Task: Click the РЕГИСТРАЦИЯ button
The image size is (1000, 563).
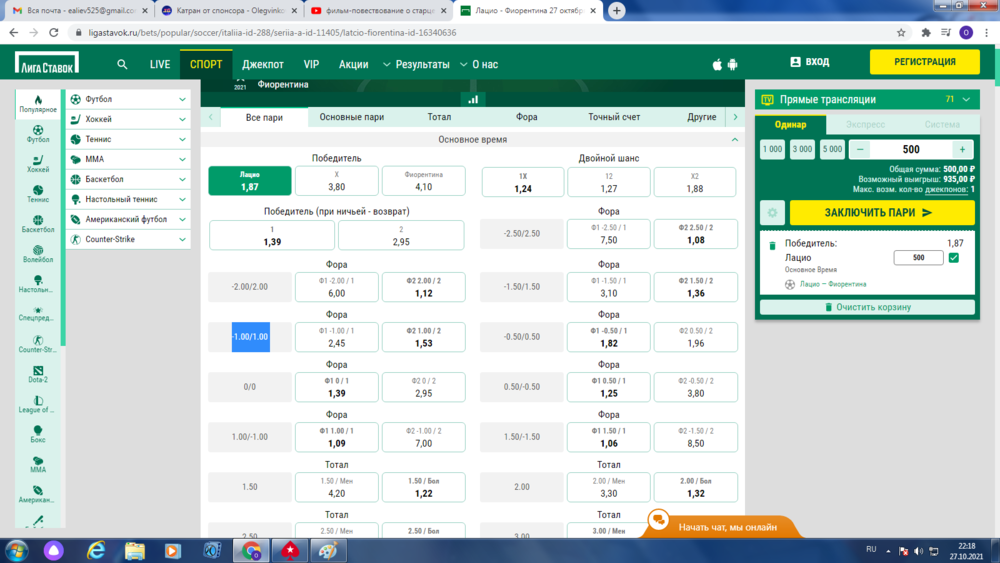Action: 925,62
